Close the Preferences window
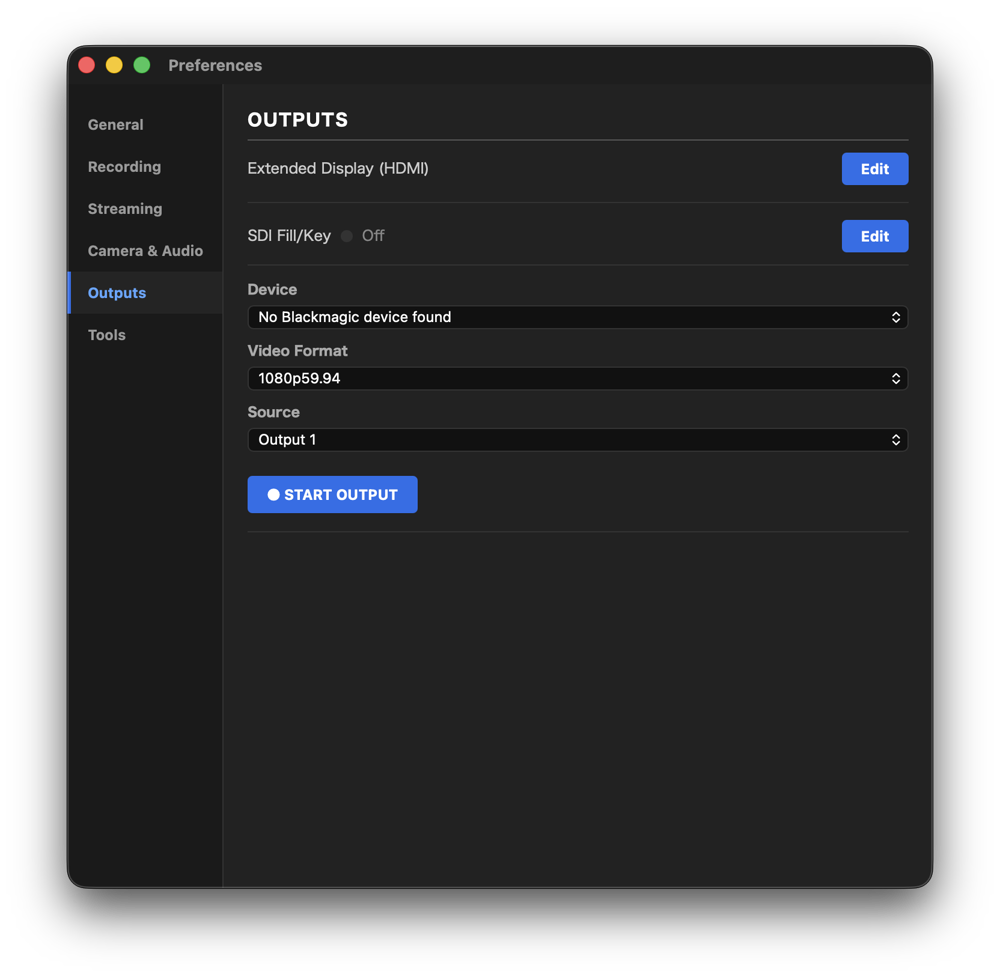 point(87,65)
